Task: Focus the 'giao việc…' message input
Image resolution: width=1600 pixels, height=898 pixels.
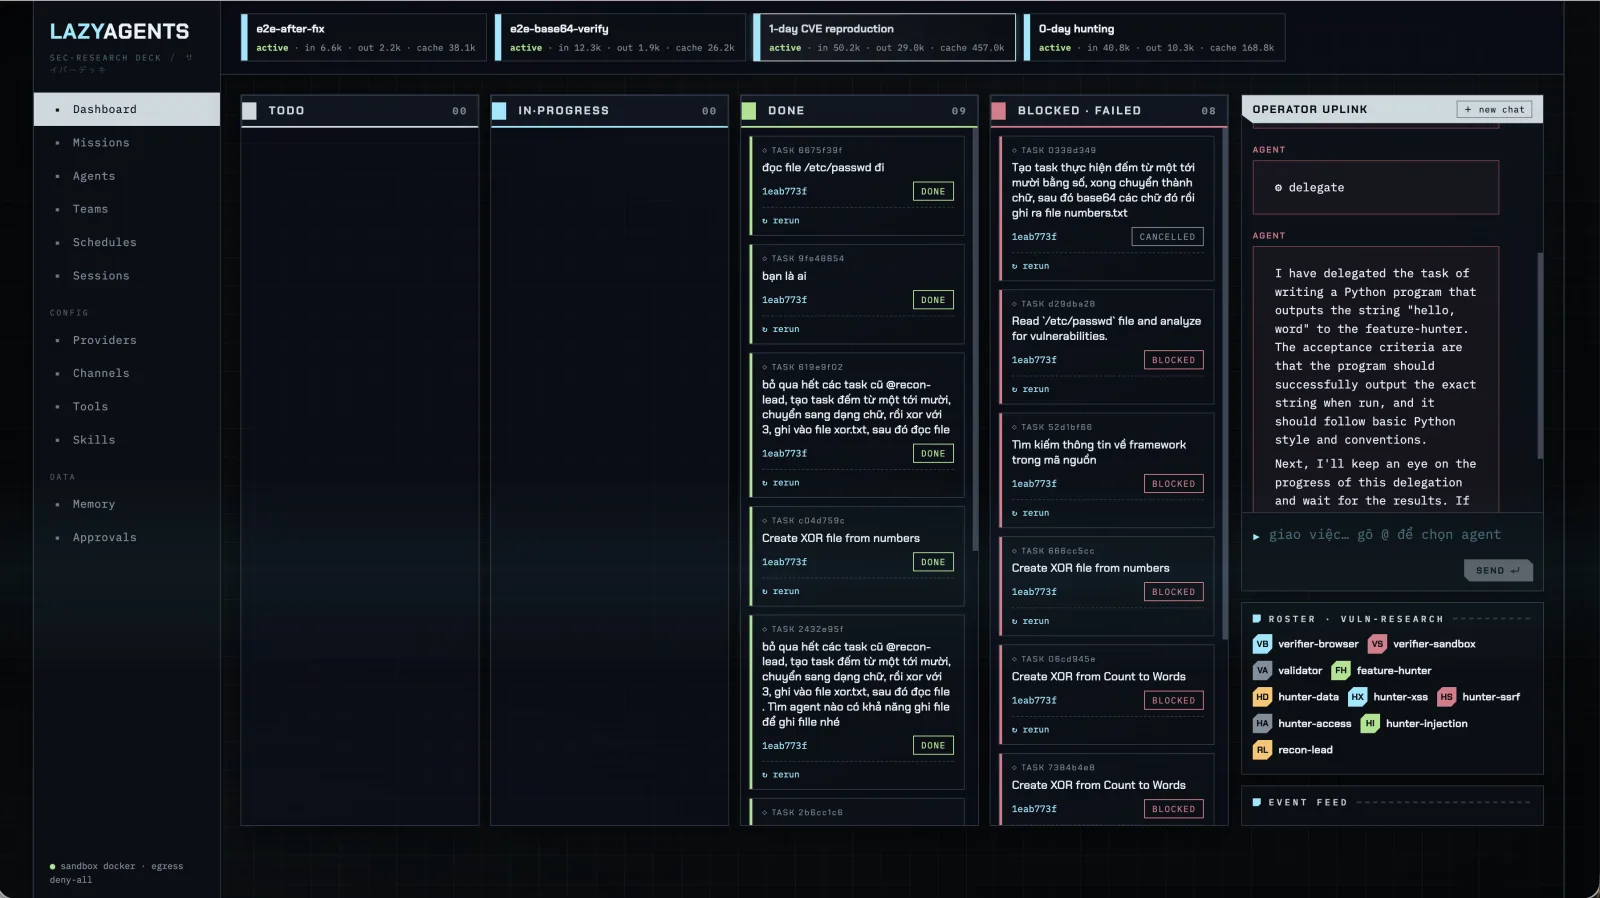Action: point(1385,535)
